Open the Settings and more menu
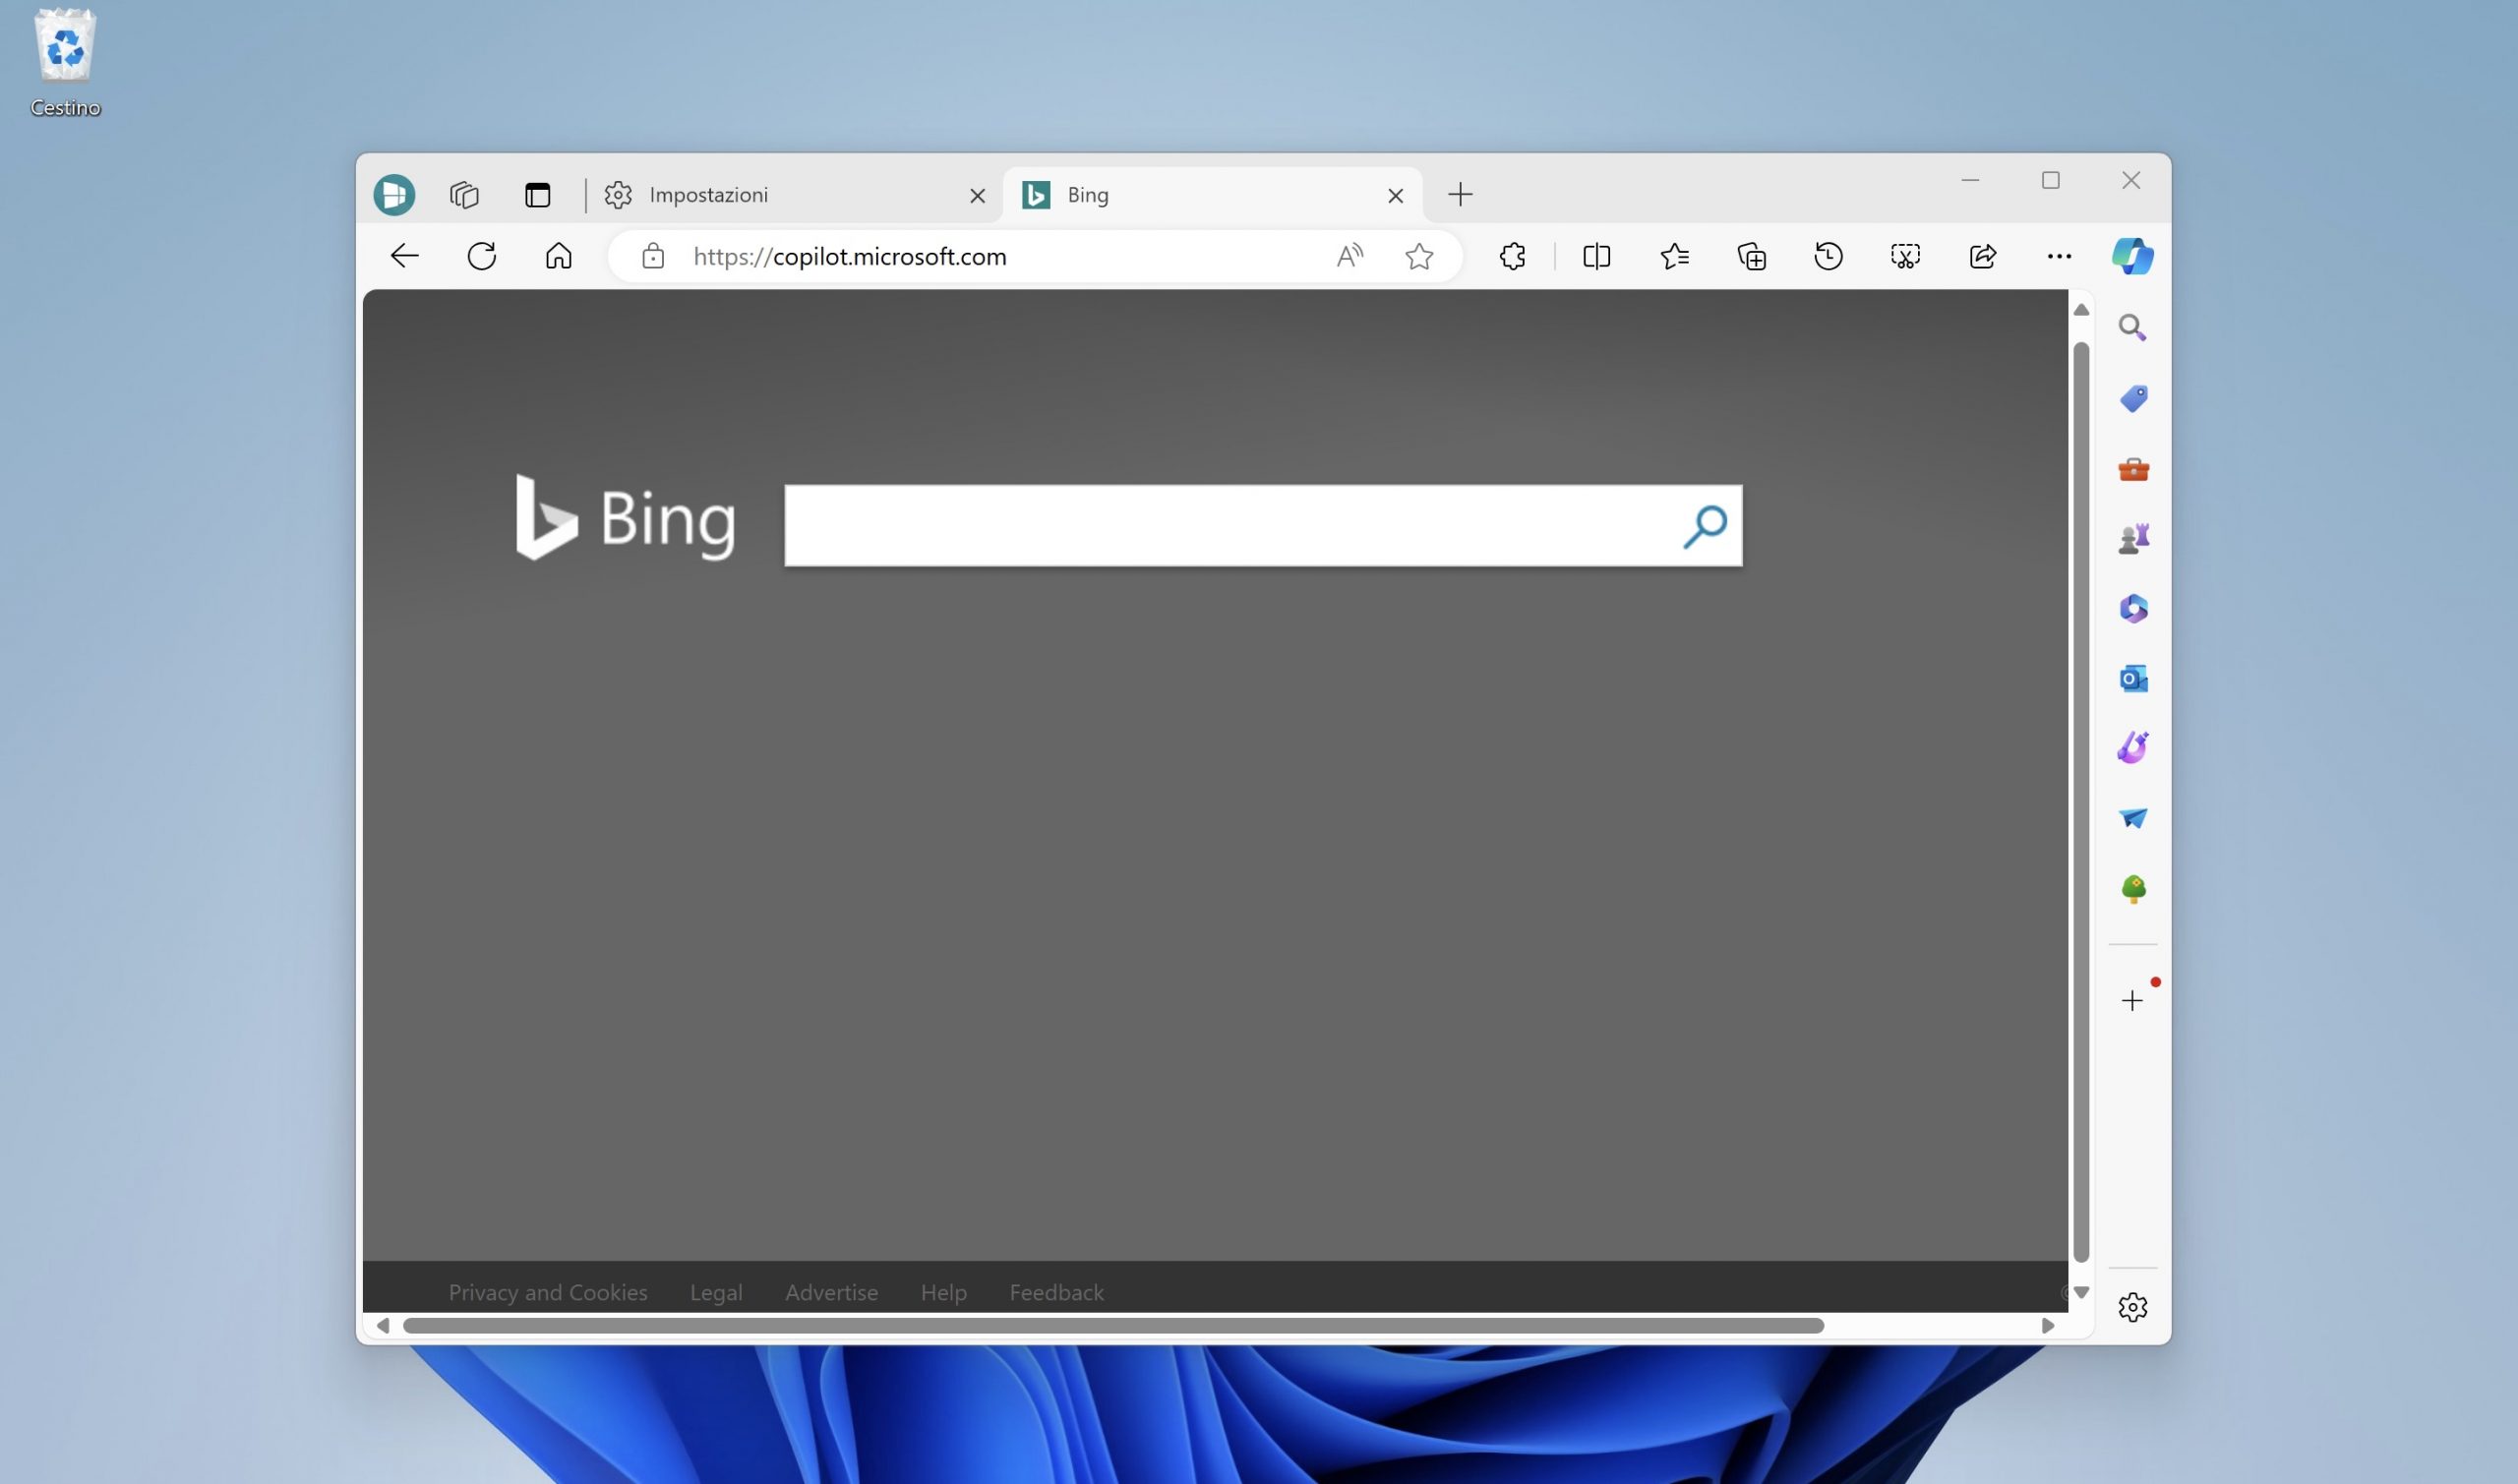 [2059, 256]
